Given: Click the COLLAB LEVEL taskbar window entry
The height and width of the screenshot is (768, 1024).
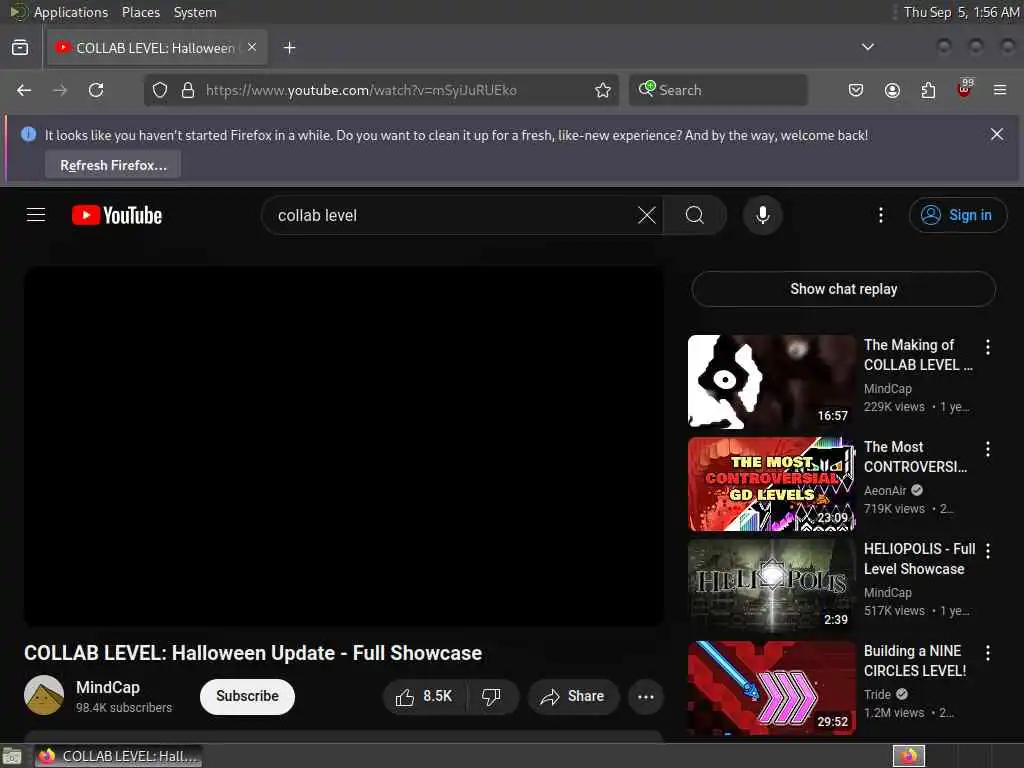Looking at the screenshot, I should click(x=118, y=756).
